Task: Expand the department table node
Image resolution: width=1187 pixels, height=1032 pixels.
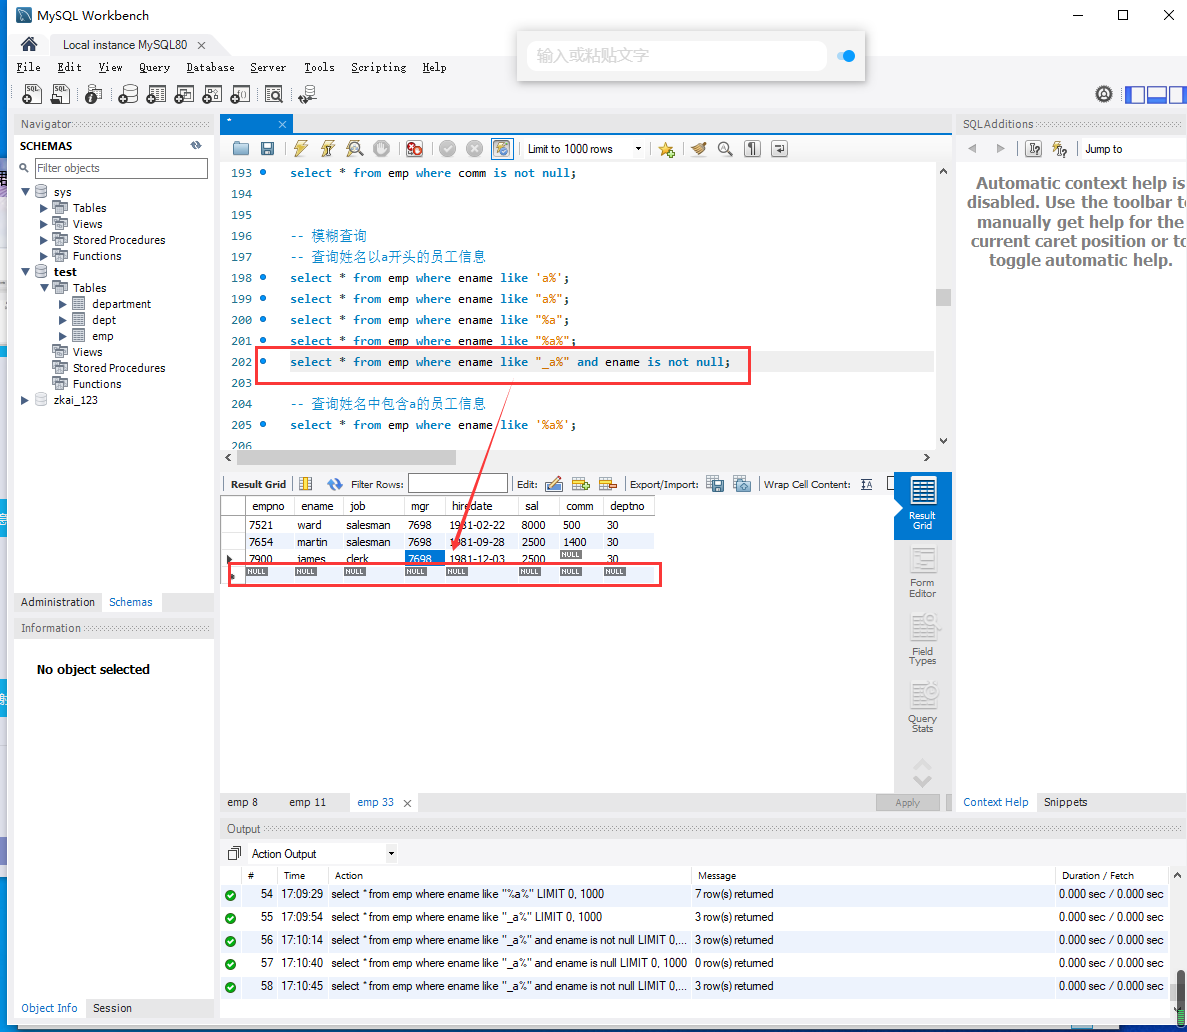Action: point(63,304)
